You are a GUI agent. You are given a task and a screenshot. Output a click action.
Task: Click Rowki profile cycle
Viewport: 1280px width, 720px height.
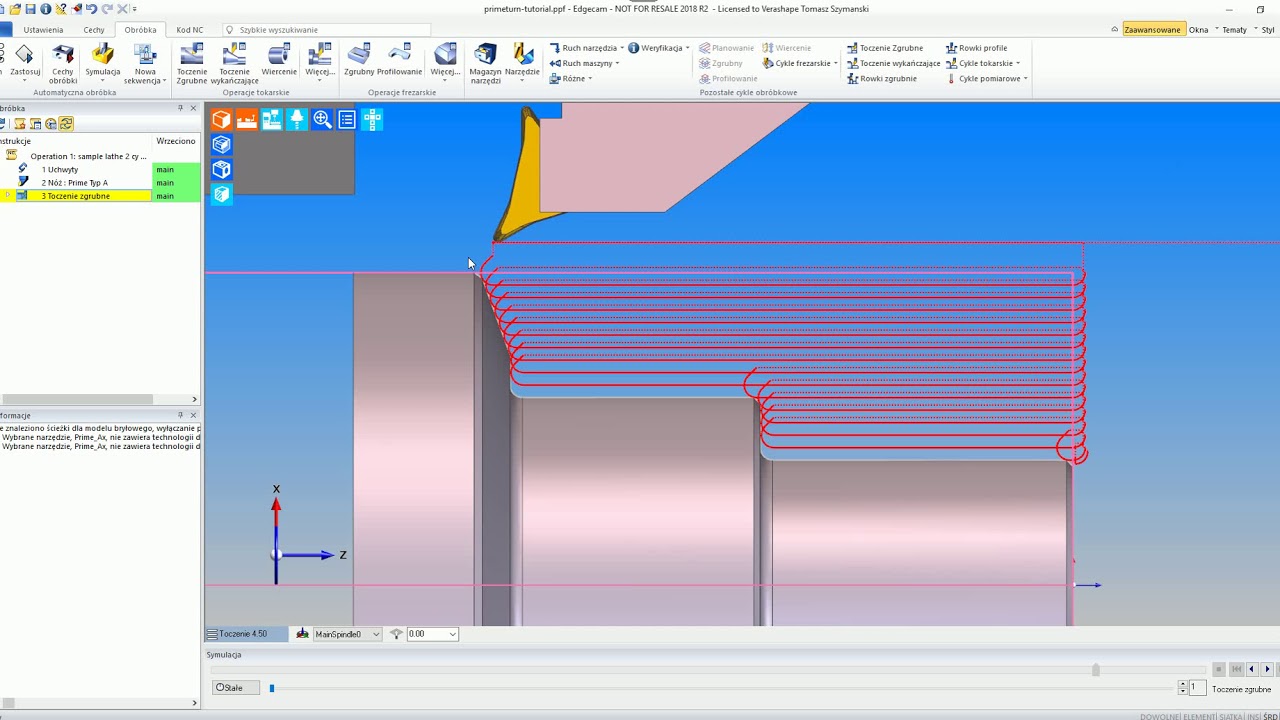(x=976, y=48)
